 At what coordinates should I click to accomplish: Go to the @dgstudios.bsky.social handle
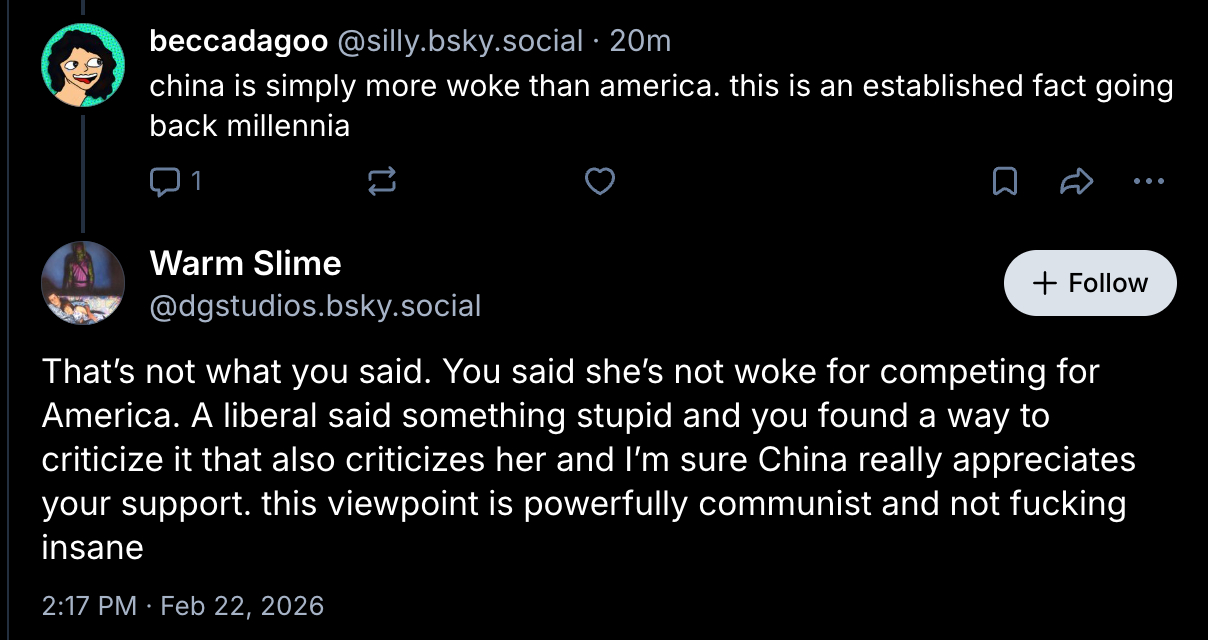tap(315, 305)
